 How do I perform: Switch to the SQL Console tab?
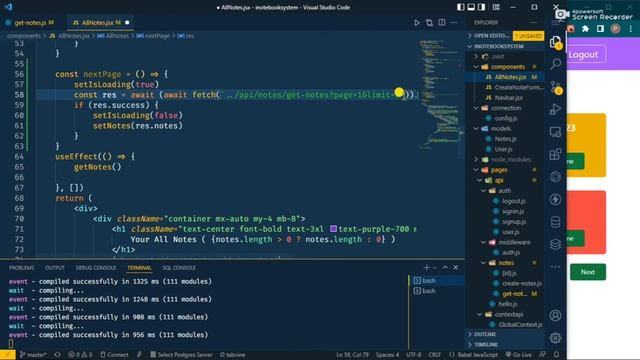click(x=179, y=268)
